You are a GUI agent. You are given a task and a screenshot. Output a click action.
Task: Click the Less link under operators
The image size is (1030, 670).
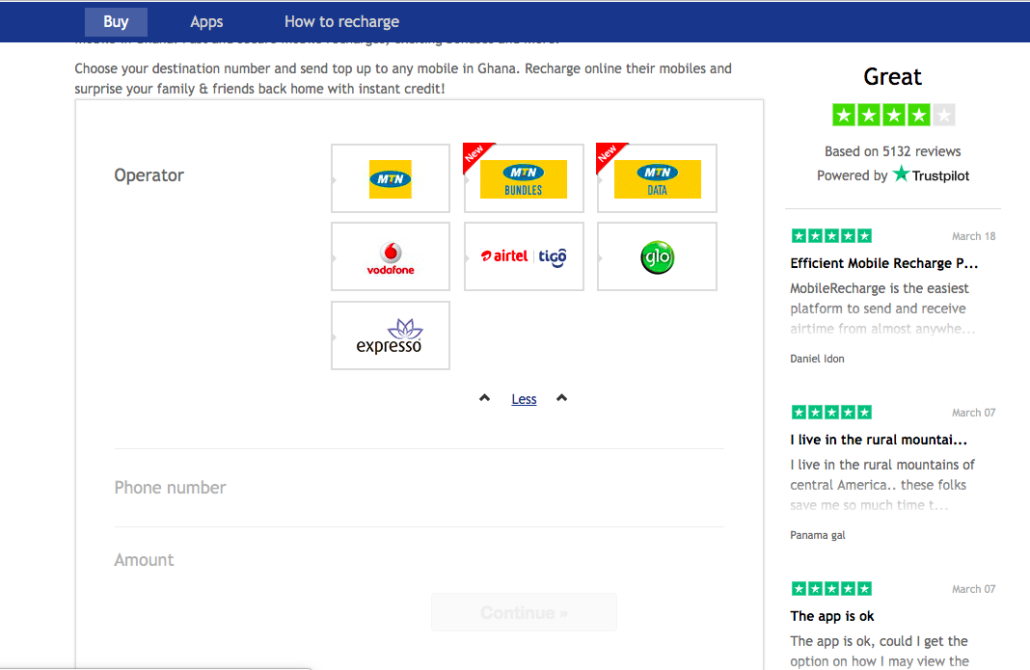(524, 399)
